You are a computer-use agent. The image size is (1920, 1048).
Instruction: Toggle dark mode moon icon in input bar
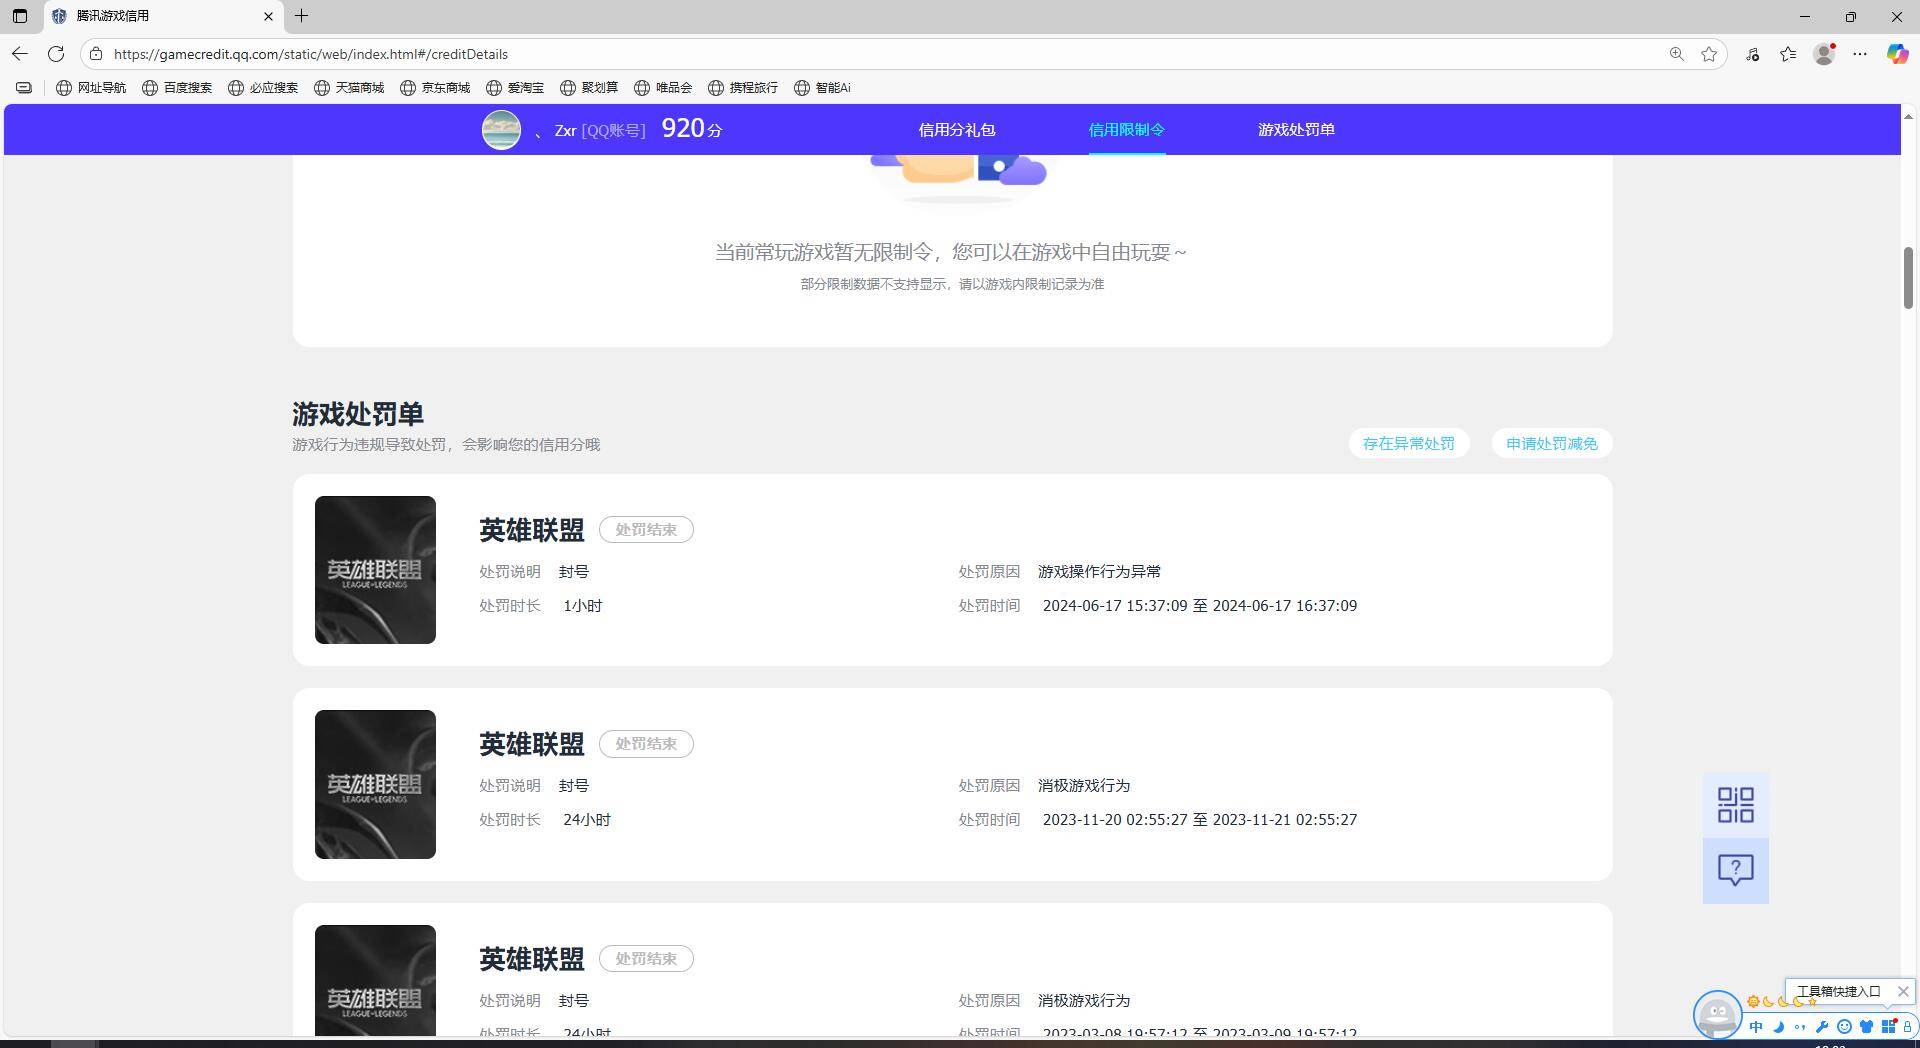tap(1779, 1027)
